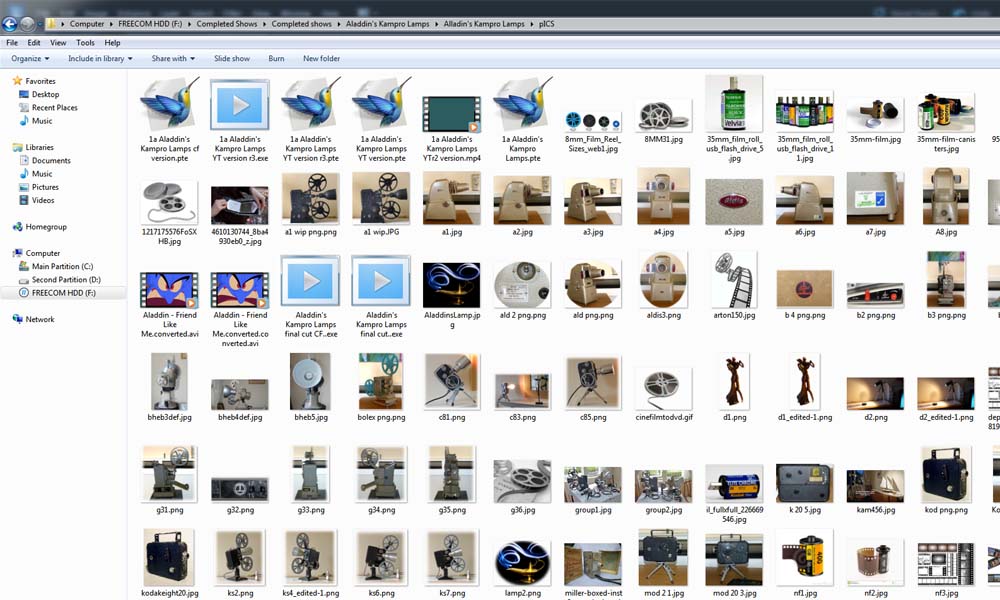This screenshot has width=1000, height=600.
Task: Open the Share with dropdown
Action: 173,59
